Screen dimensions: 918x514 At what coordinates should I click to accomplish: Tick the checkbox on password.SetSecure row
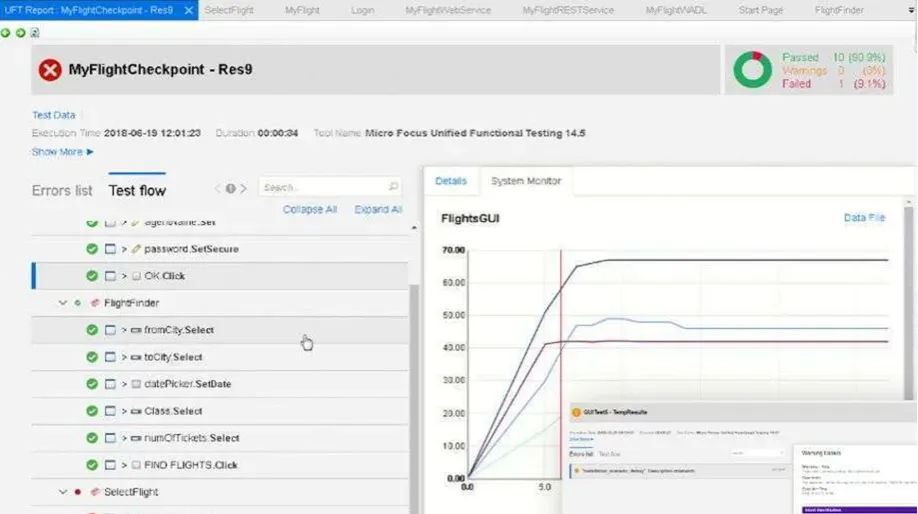[110, 249]
